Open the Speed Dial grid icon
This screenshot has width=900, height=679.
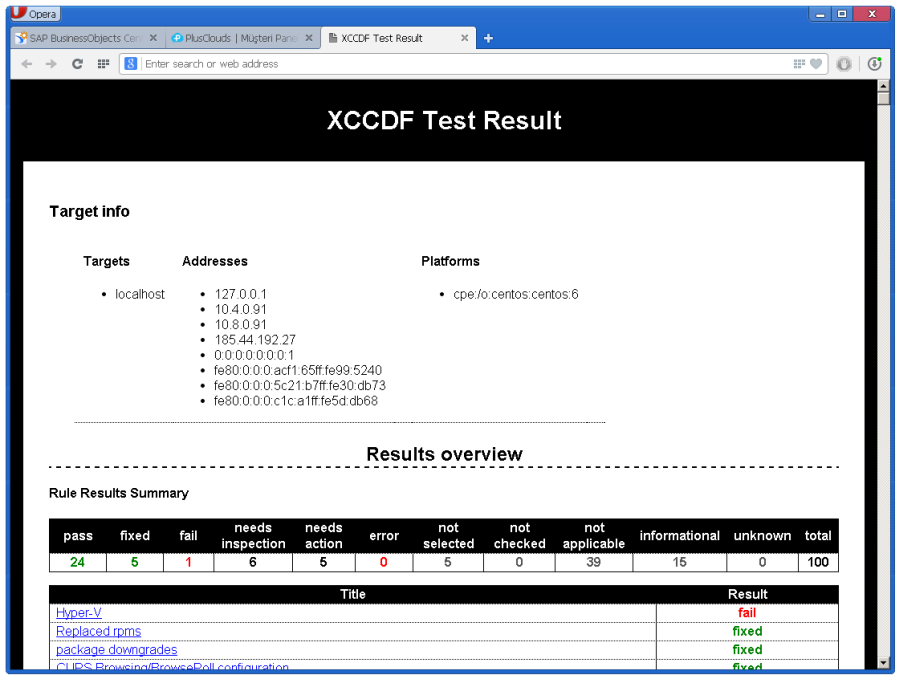pyautogui.click(x=103, y=64)
